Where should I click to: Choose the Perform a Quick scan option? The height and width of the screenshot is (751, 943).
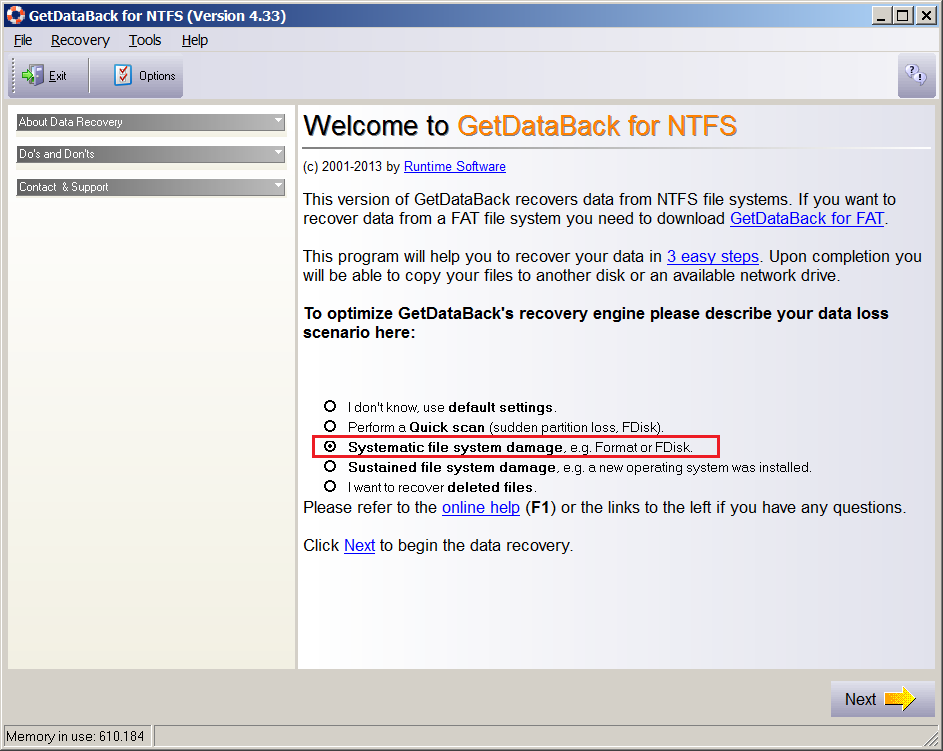click(x=330, y=426)
